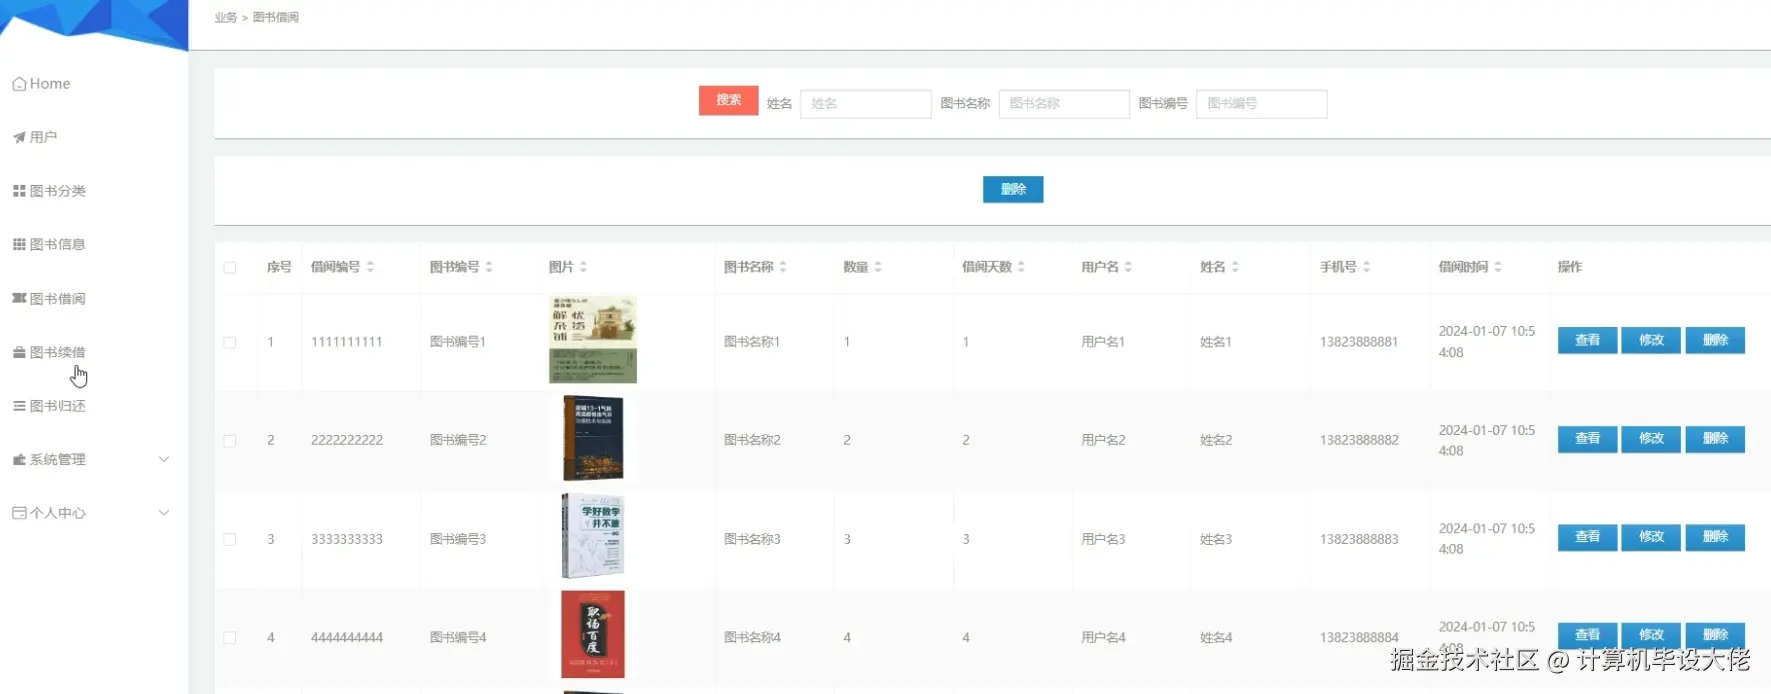1771x694 pixels.
Task: Click the Home icon in sidebar
Action: pyautogui.click(x=19, y=84)
